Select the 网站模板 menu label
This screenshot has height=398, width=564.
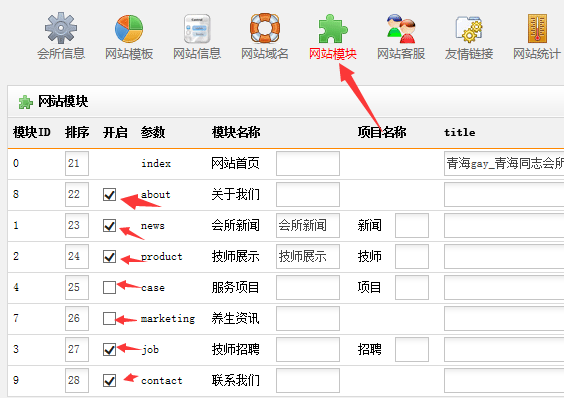pyautogui.click(x=129, y=54)
